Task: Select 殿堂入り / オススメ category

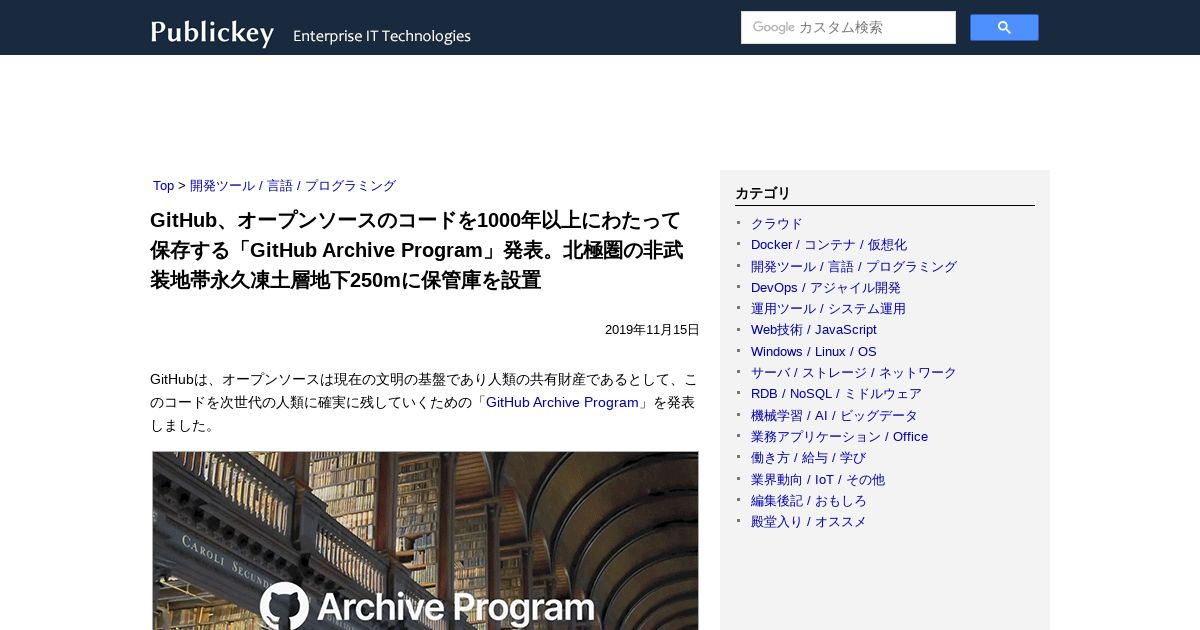Action: (x=809, y=521)
